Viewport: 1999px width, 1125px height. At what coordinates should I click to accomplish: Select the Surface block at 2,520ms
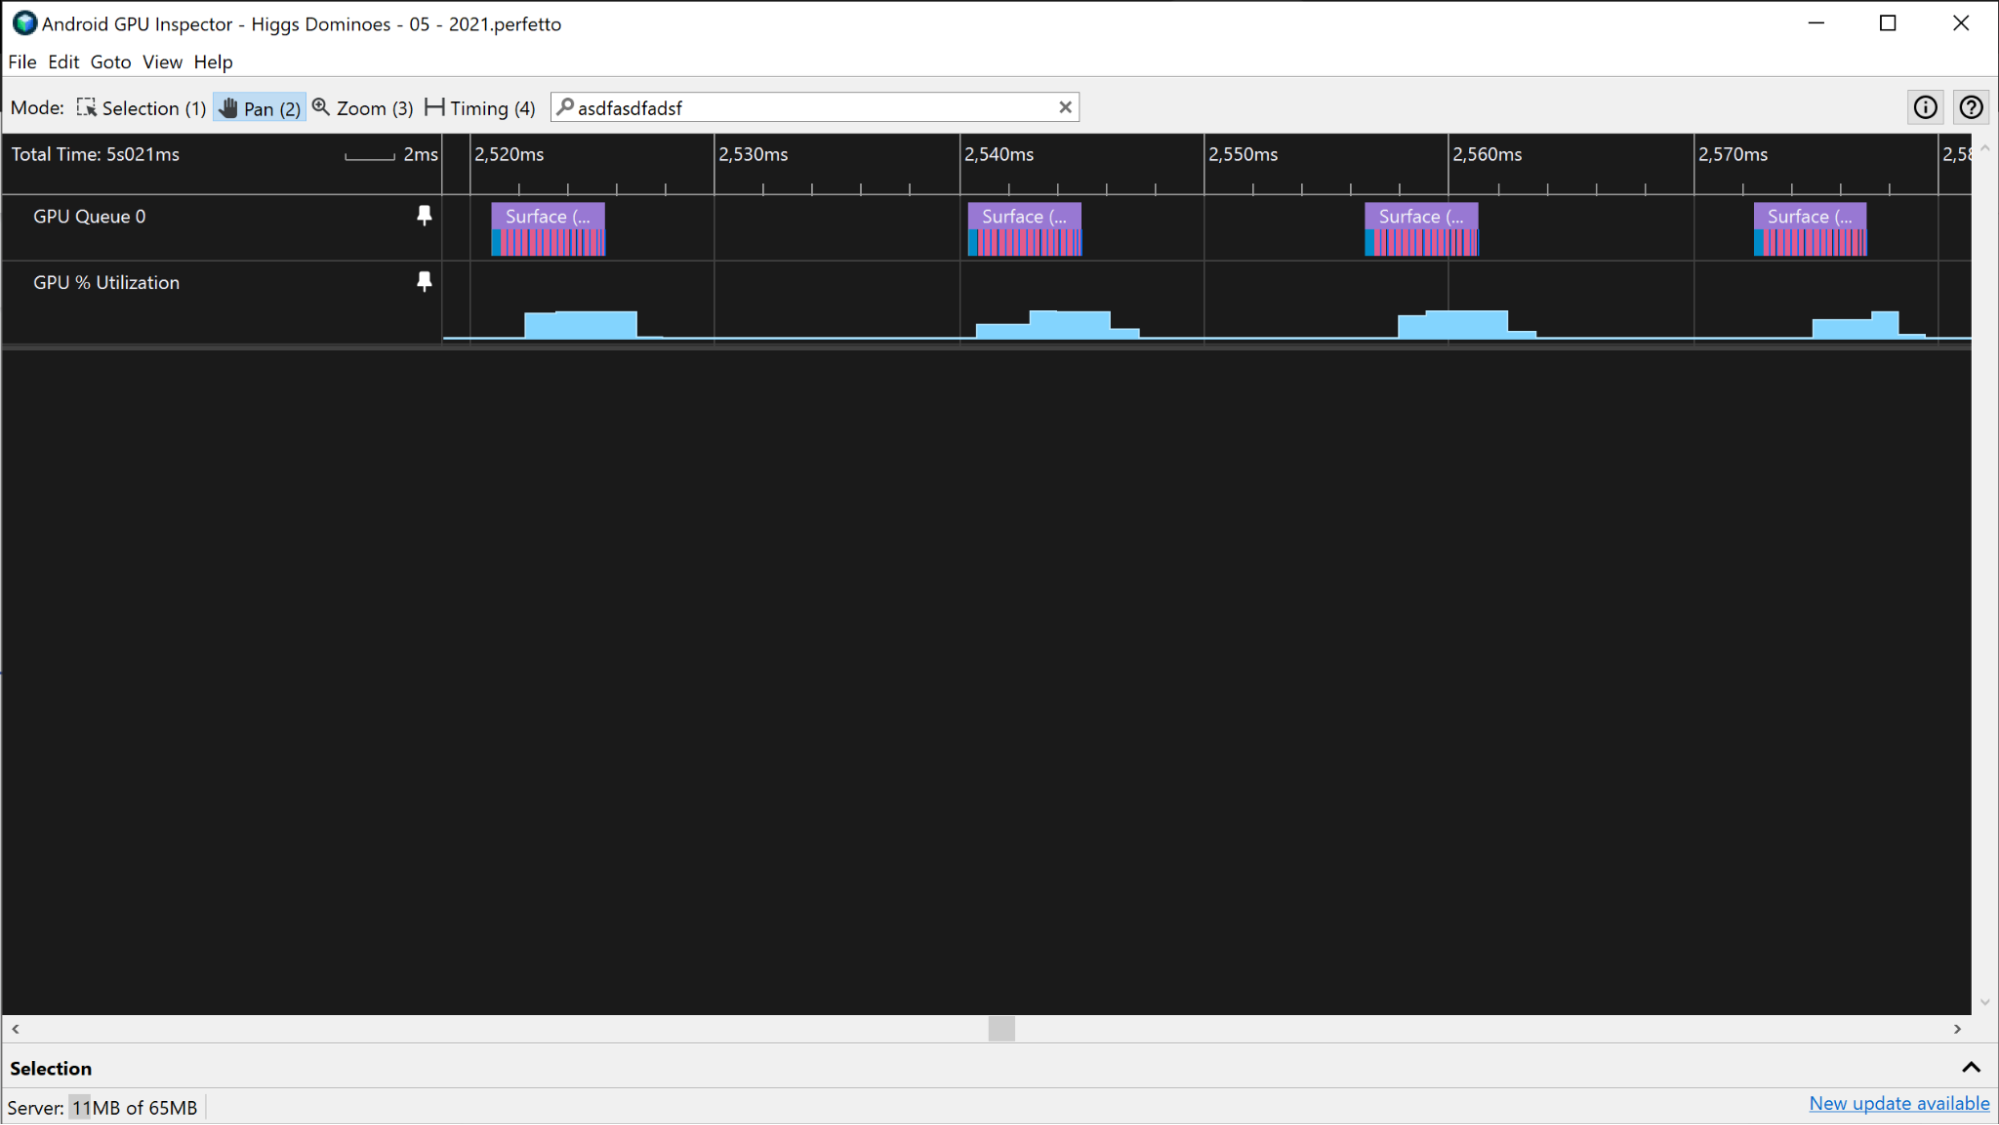pos(549,214)
